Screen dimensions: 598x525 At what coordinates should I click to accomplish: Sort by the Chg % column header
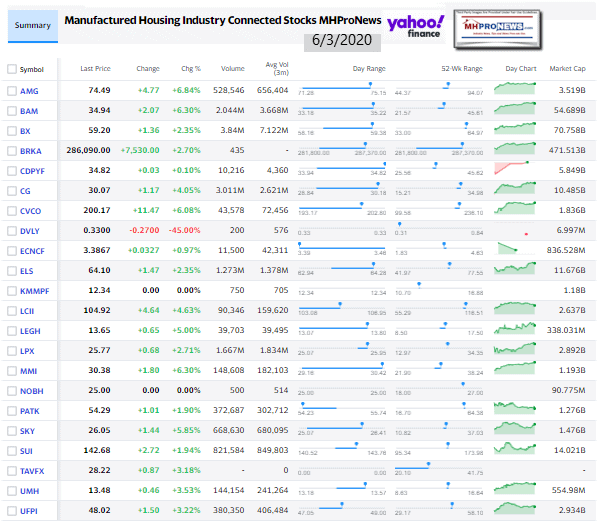click(x=191, y=69)
